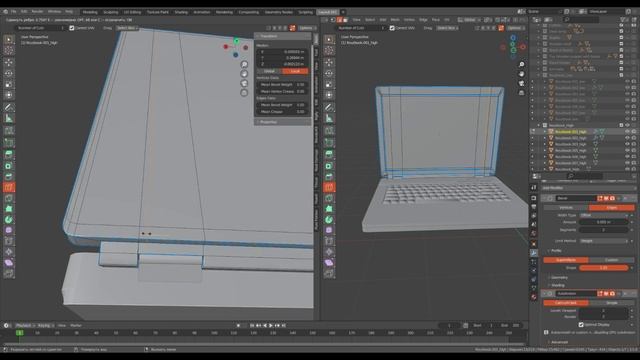
Task: Expand the Profile section of Bevel
Action: tap(556, 251)
